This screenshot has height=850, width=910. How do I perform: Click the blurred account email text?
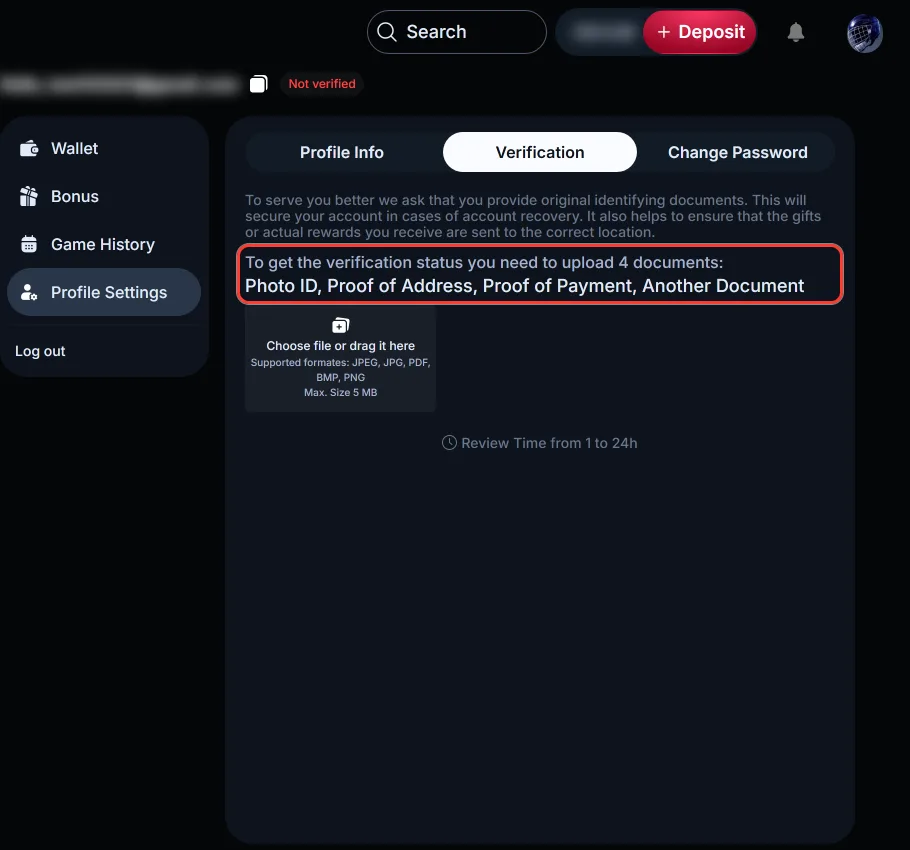click(120, 85)
